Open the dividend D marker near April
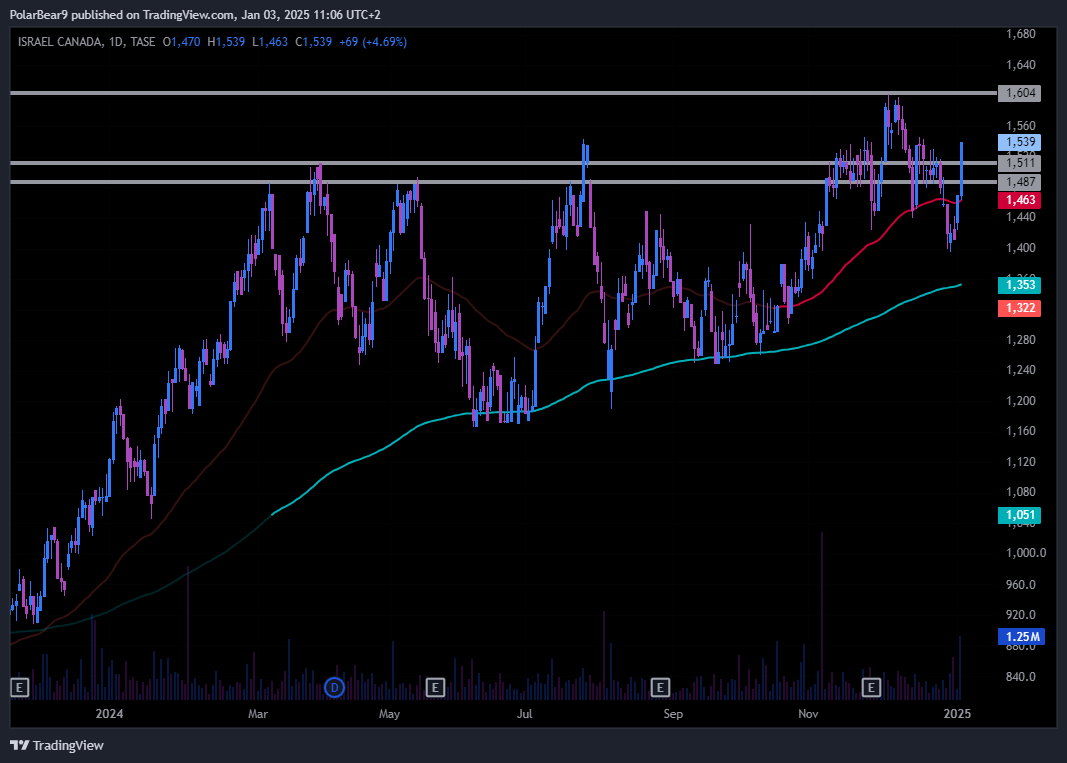This screenshot has width=1067, height=763. point(335,687)
